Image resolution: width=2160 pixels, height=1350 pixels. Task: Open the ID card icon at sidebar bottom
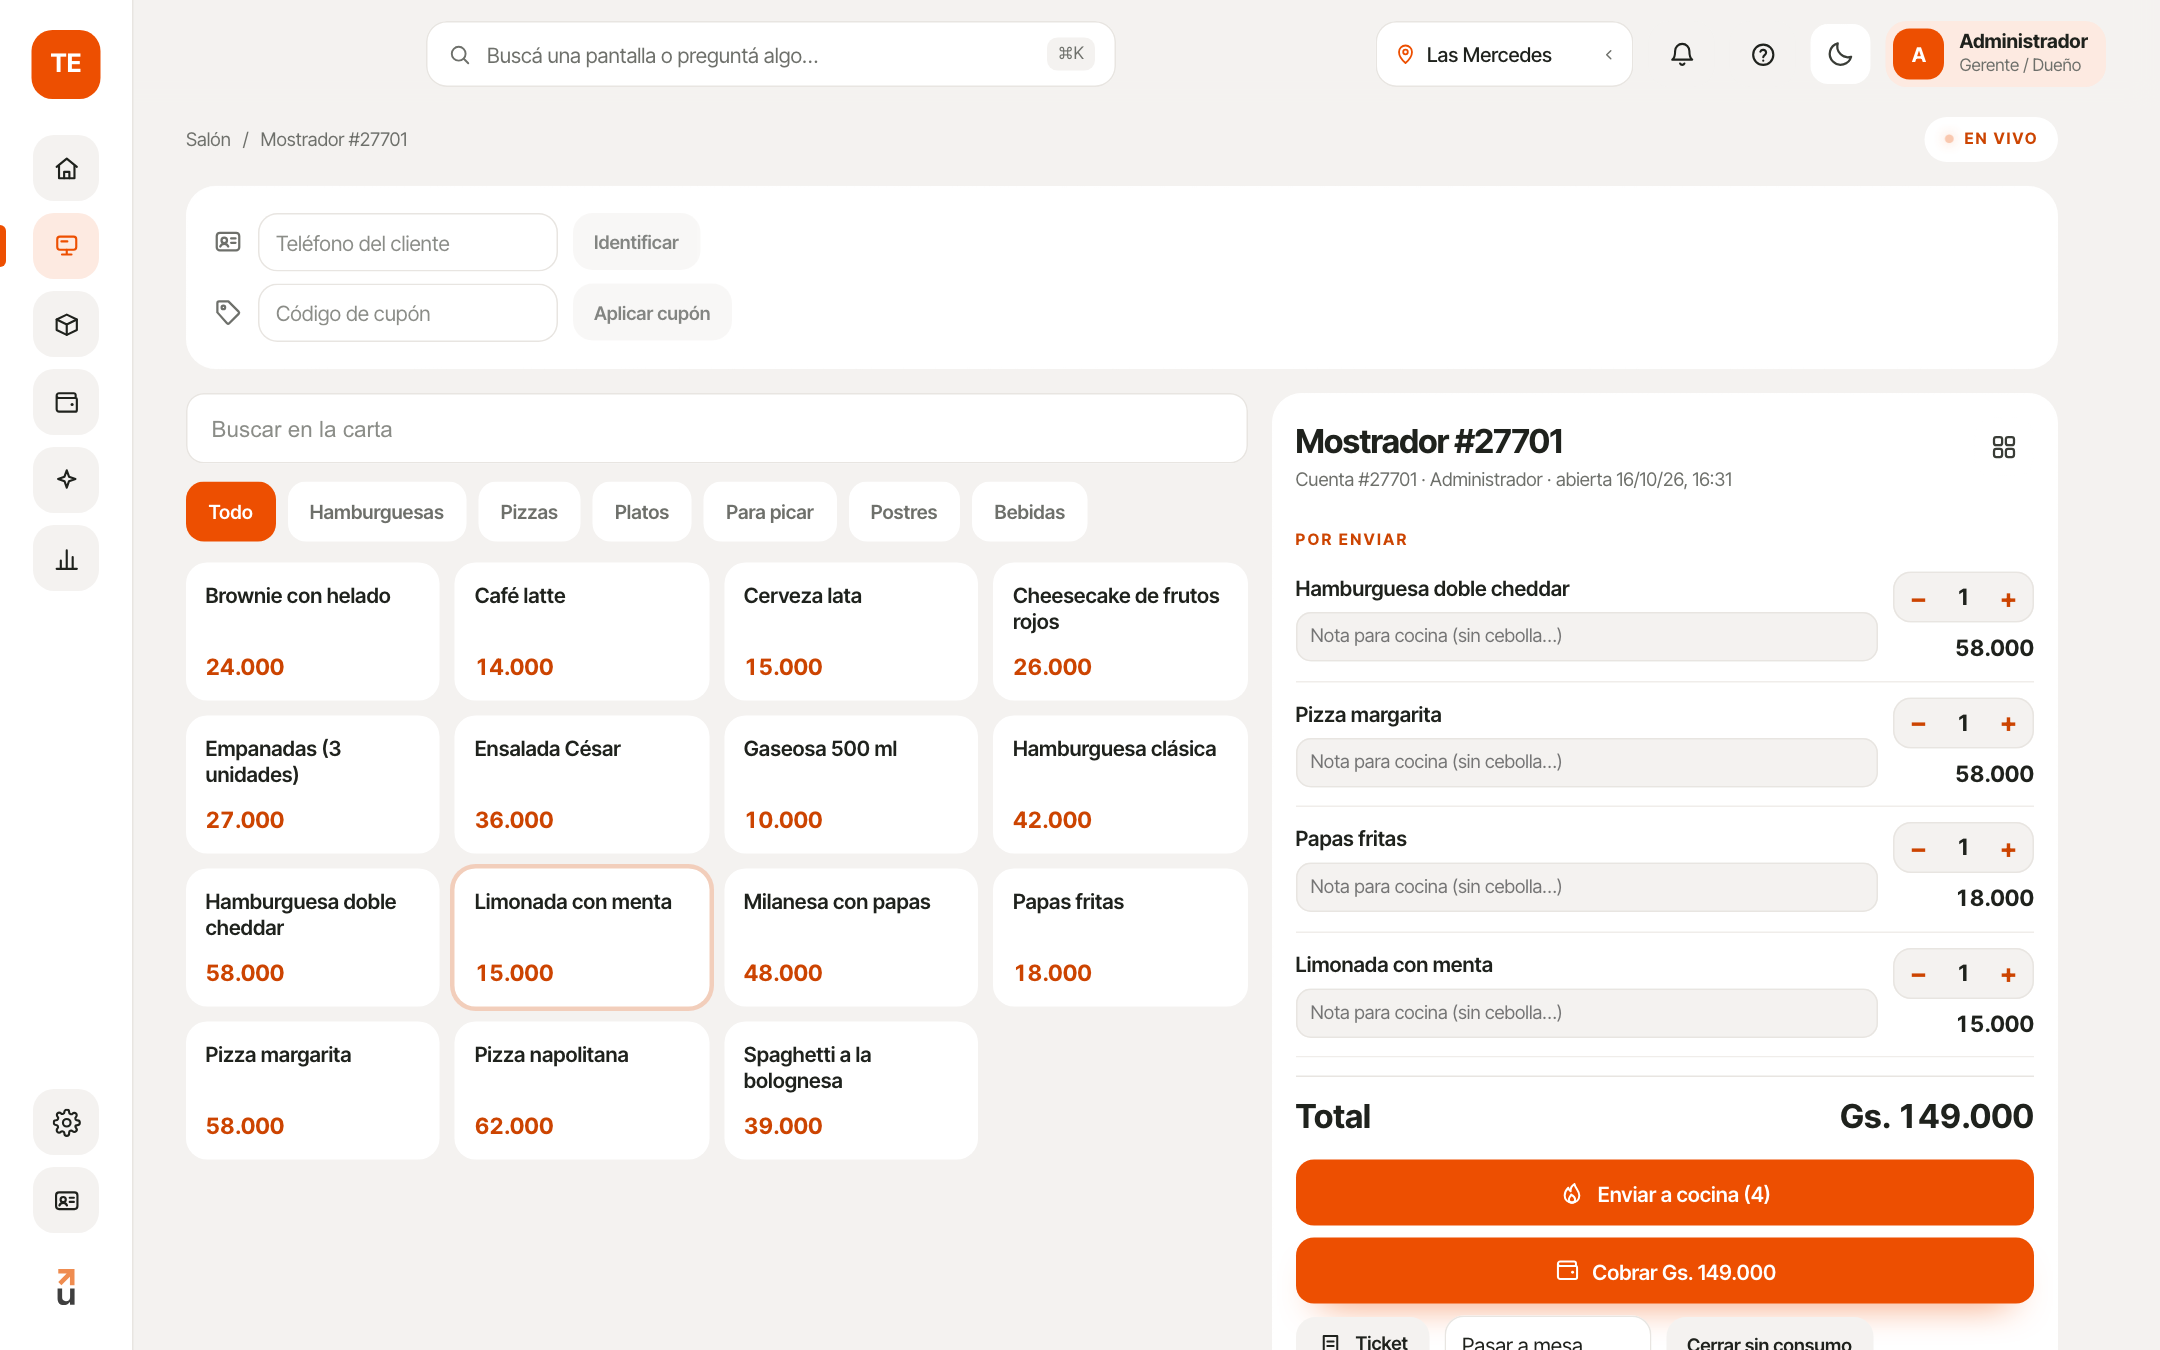click(66, 1200)
